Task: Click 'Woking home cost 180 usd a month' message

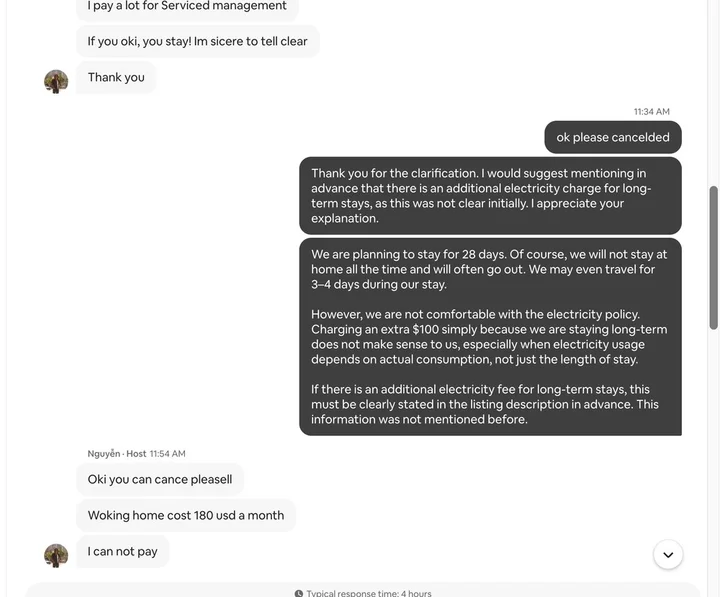Action: [x=186, y=515]
